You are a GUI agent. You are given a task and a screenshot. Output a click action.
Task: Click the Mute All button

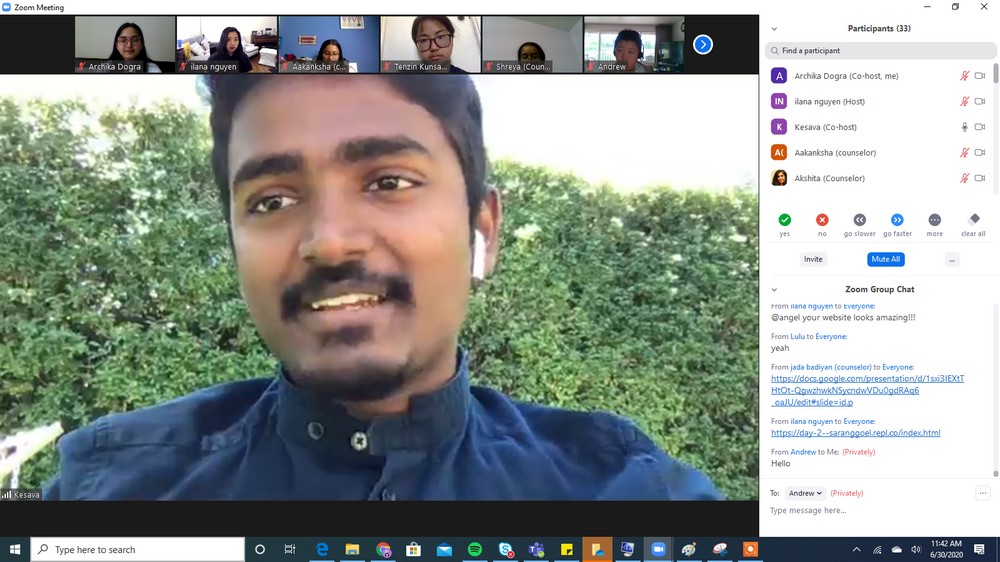point(885,259)
